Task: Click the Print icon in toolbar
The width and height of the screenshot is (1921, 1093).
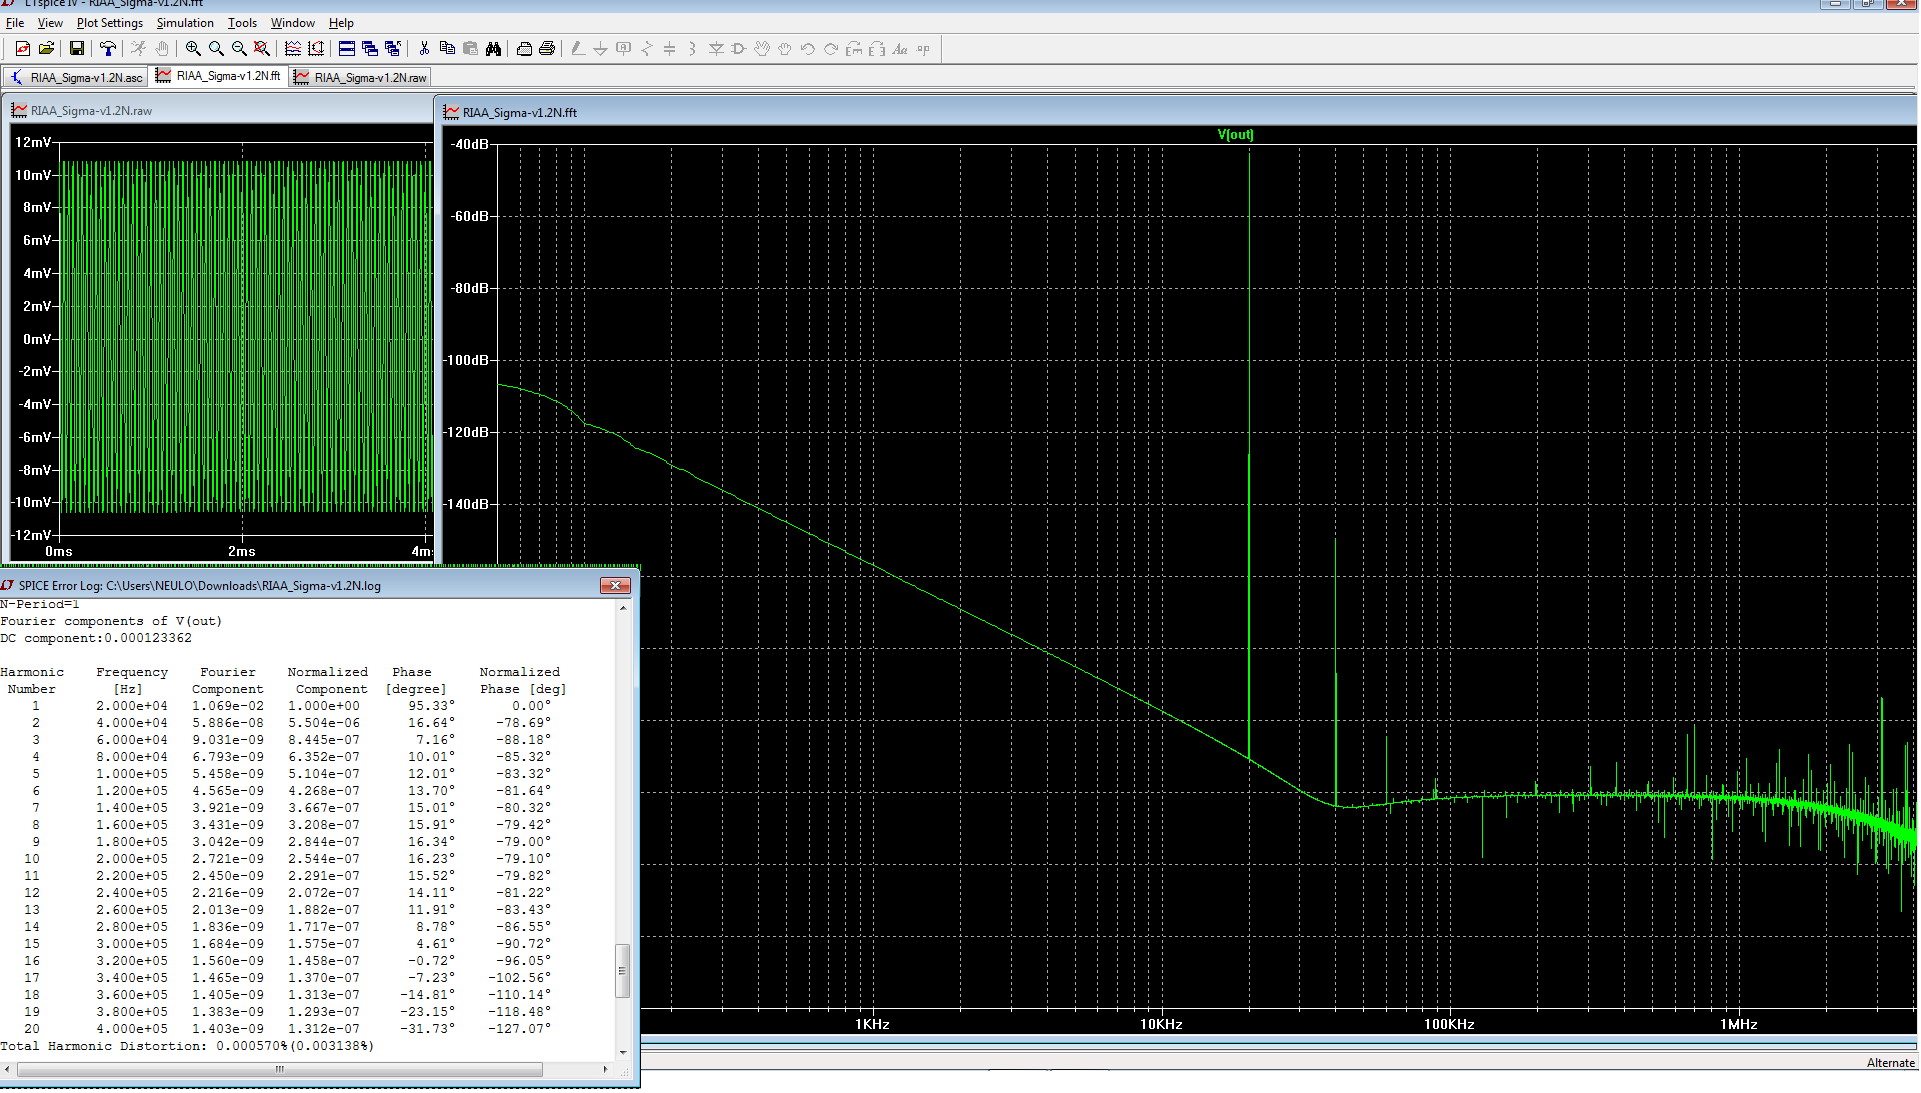Action: tap(546, 48)
